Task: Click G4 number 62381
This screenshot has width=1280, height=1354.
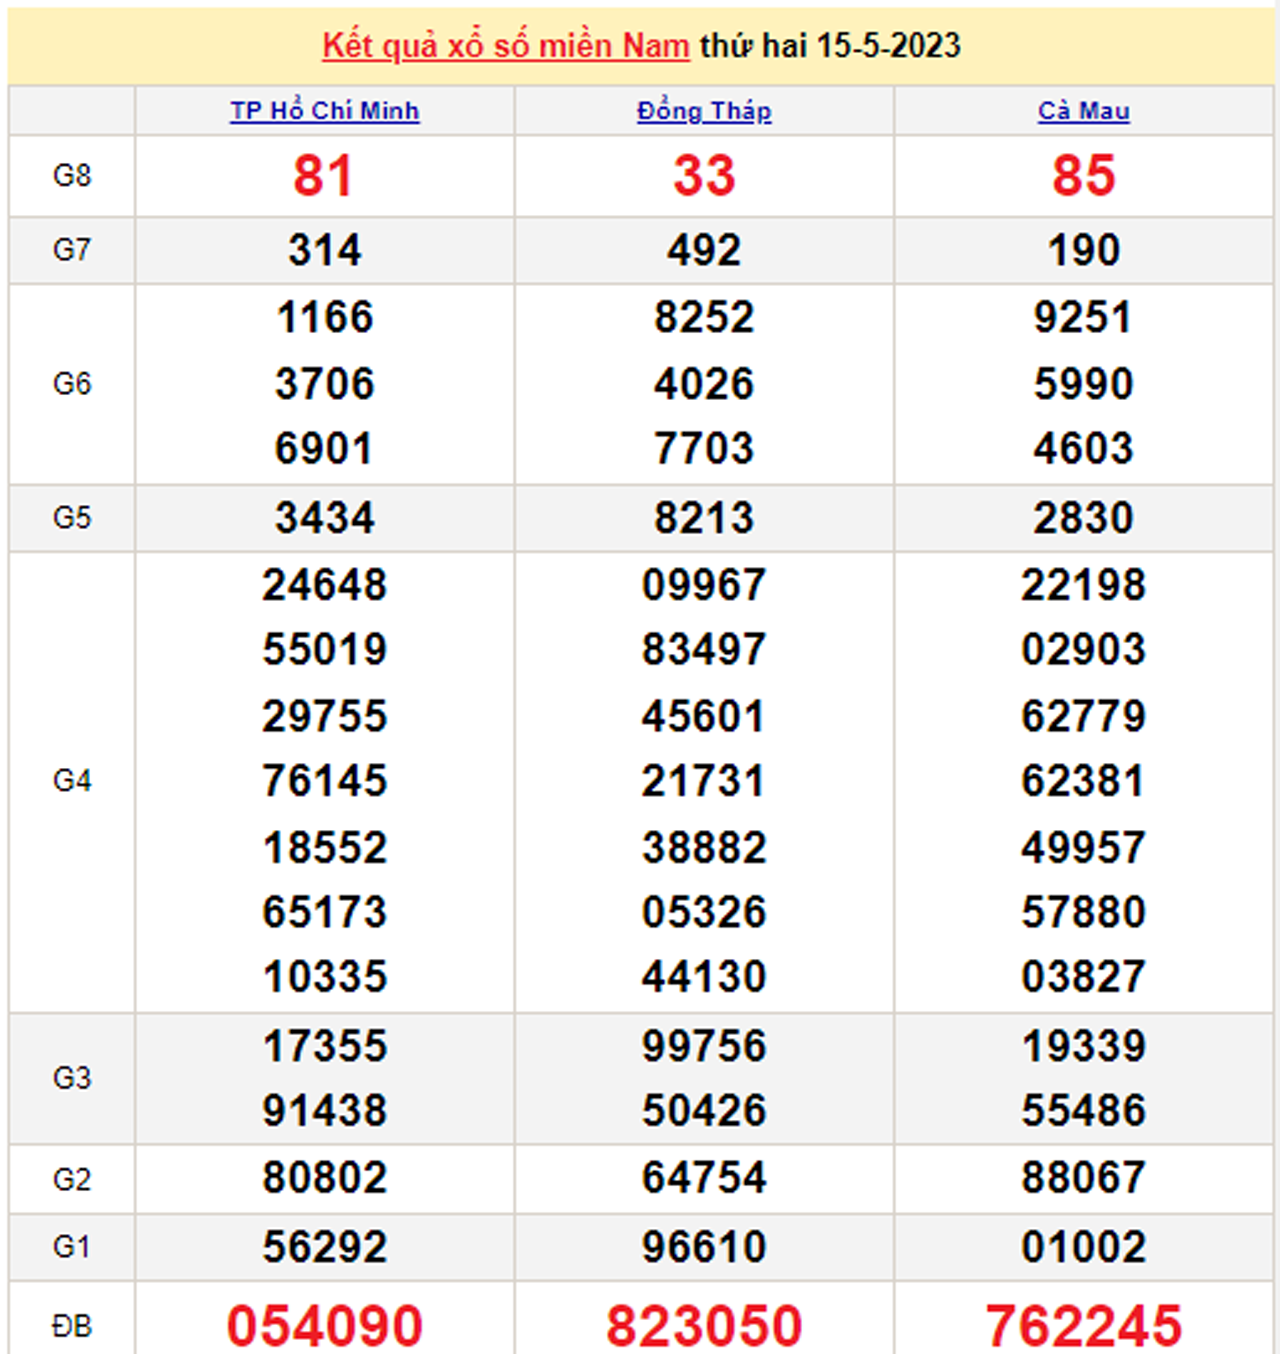Action: click(x=1083, y=781)
